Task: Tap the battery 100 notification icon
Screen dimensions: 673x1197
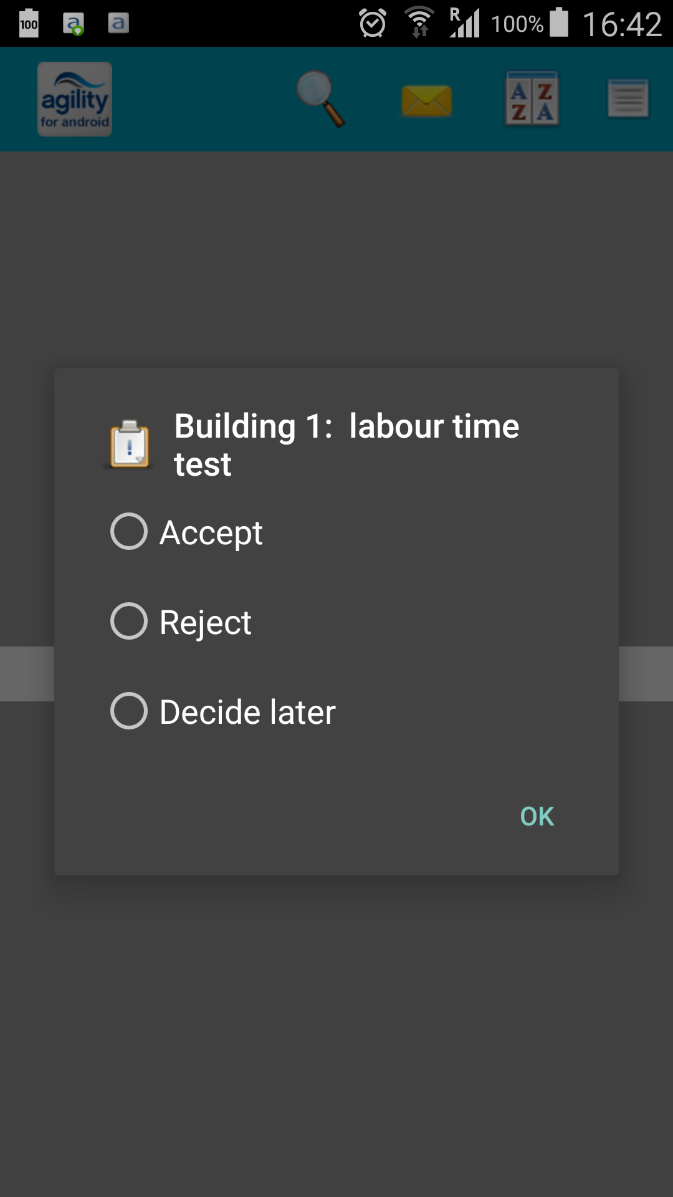Action: [28, 23]
